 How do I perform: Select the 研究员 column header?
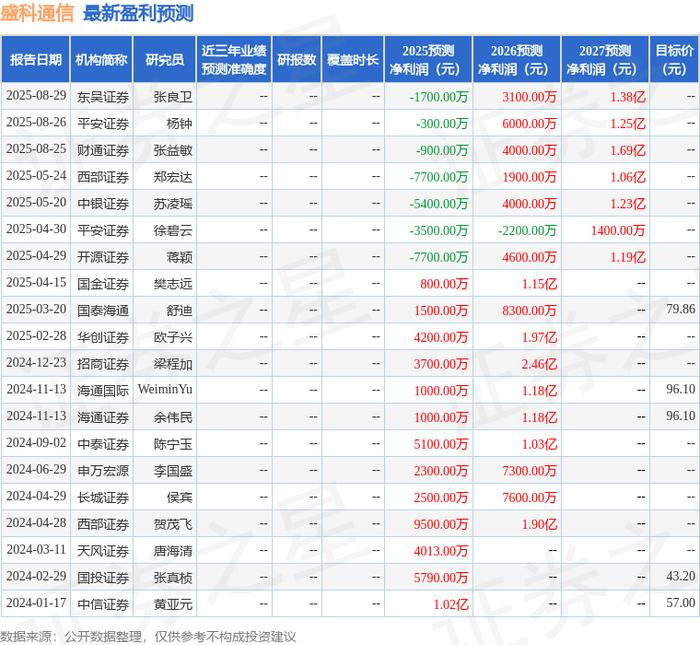point(165,59)
